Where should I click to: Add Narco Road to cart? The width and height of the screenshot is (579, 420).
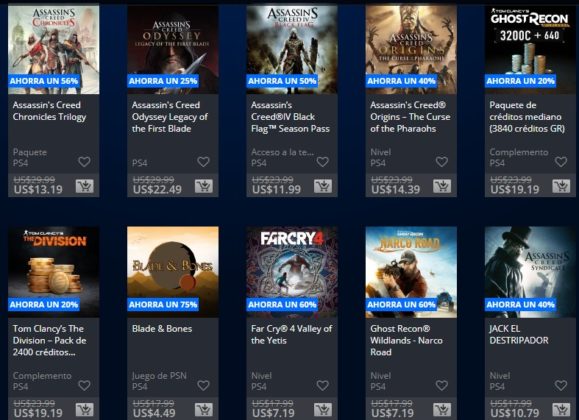tap(442, 410)
